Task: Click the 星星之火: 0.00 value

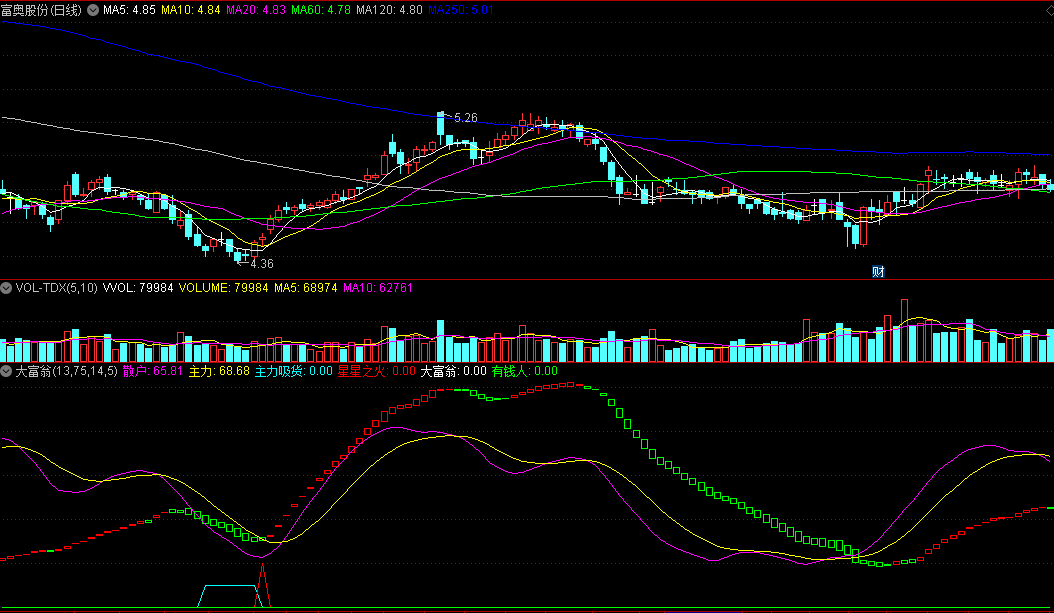Action: click(x=376, y=371)
